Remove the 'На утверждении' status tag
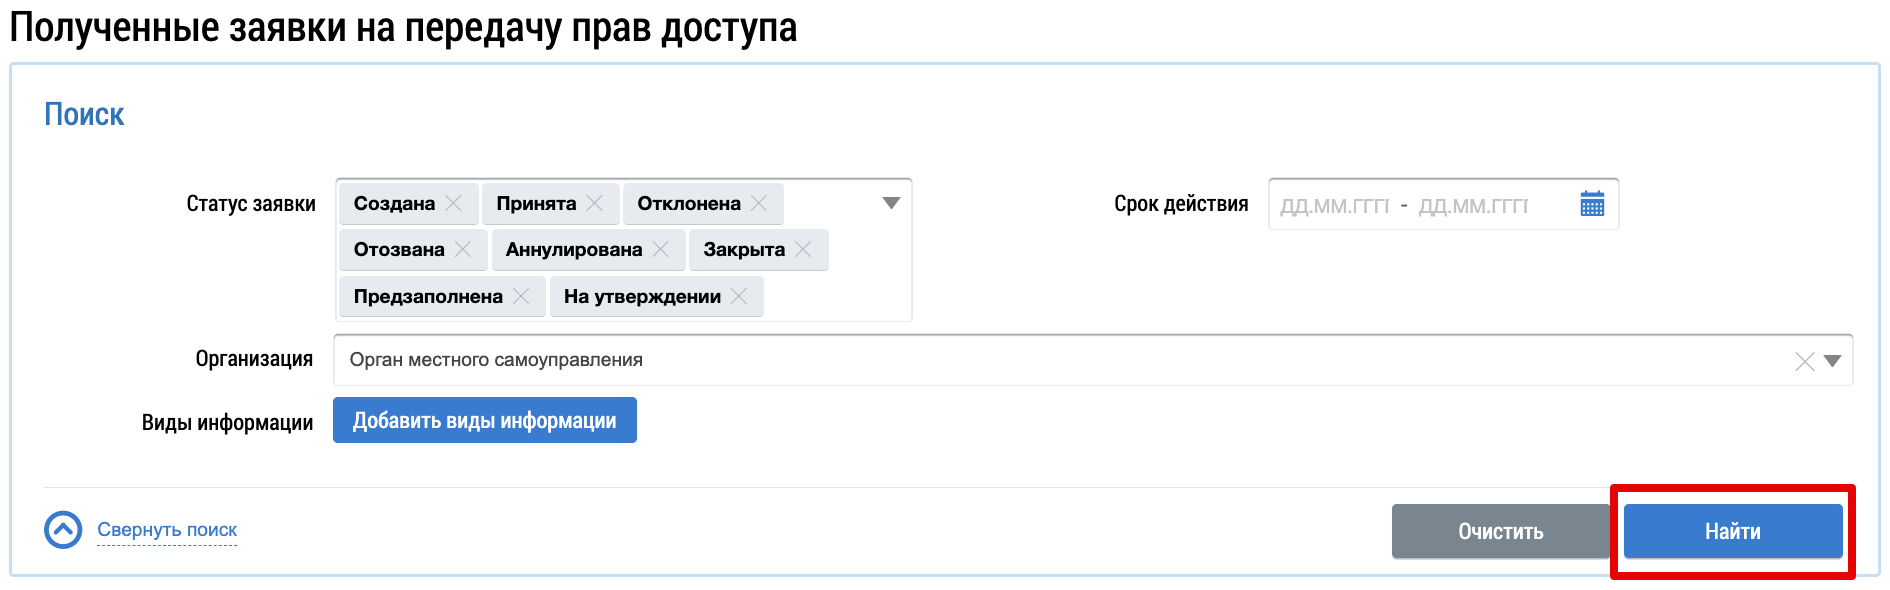The image size is (1890, 590). (739, 296)
